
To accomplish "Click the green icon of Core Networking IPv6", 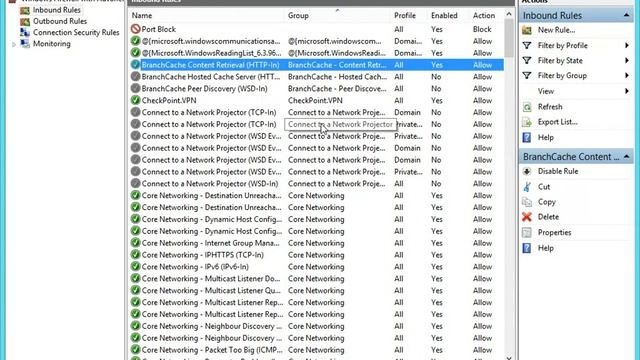I will pos(136,266).
